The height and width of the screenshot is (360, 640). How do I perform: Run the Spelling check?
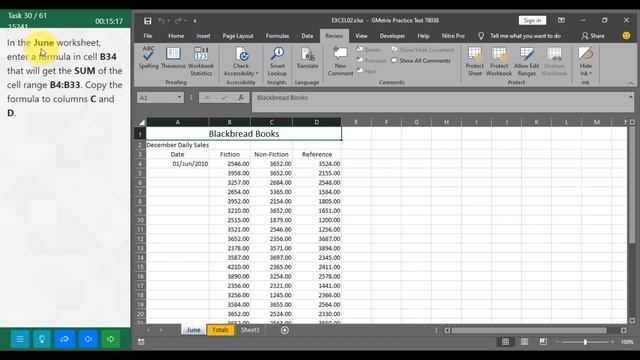pyautogui.click(x=149, y=57)
